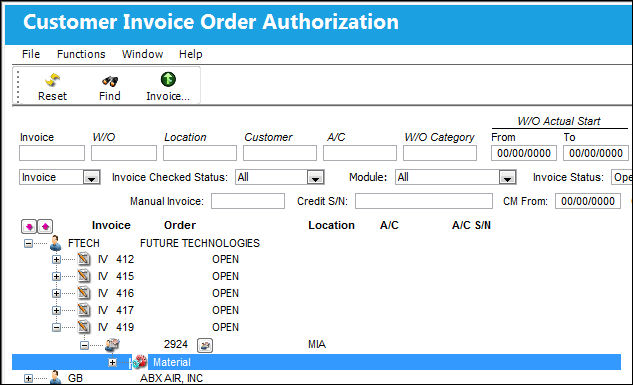Image resolution: width=633 pixels, height=385 pixels.
Task: Click order number 2924
Action: (x=176, y=344)
